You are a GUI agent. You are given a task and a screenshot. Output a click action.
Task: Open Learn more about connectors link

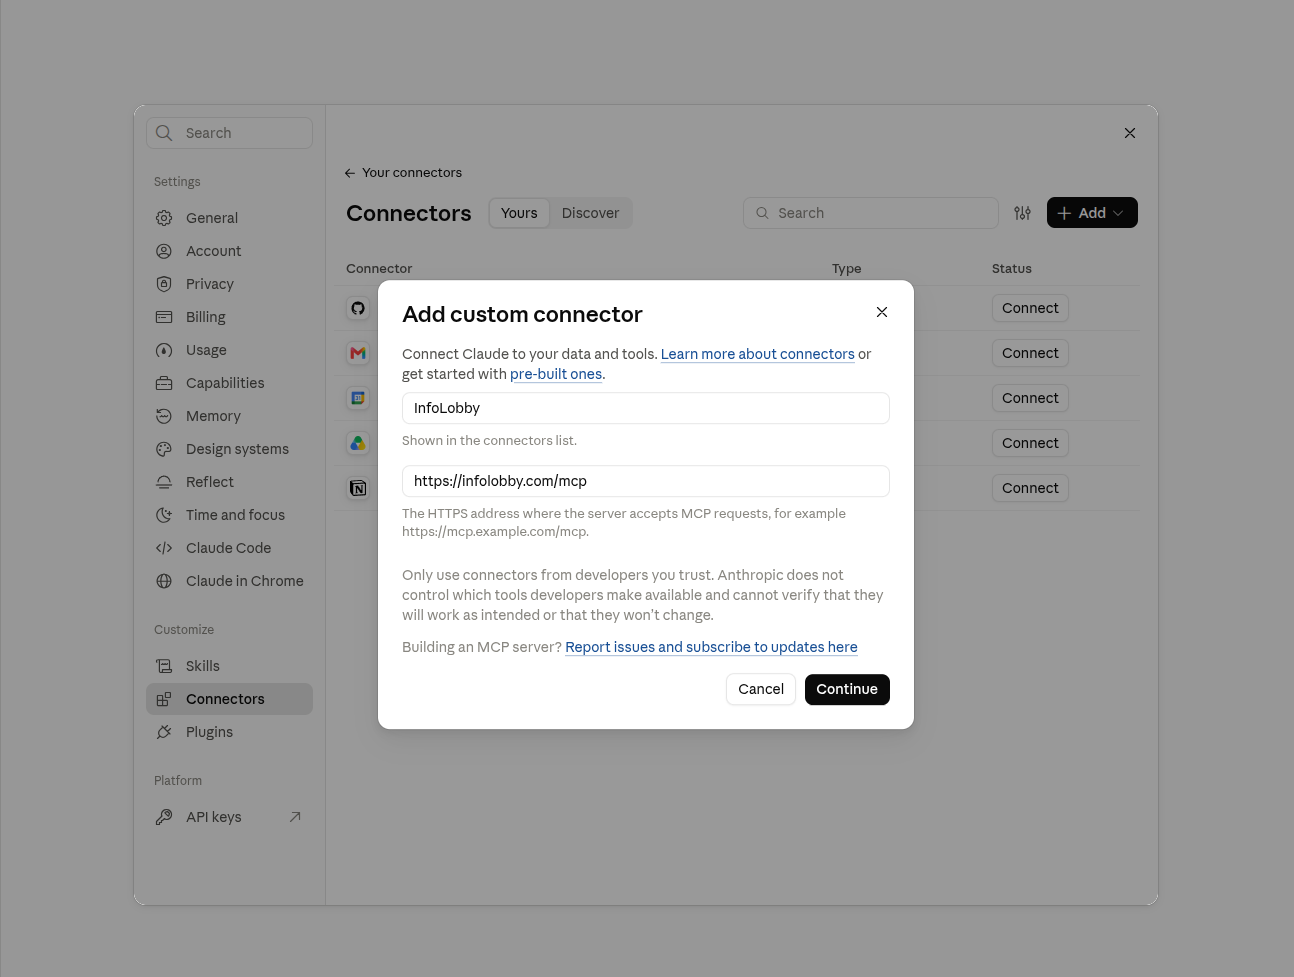(x=758, y=354)
